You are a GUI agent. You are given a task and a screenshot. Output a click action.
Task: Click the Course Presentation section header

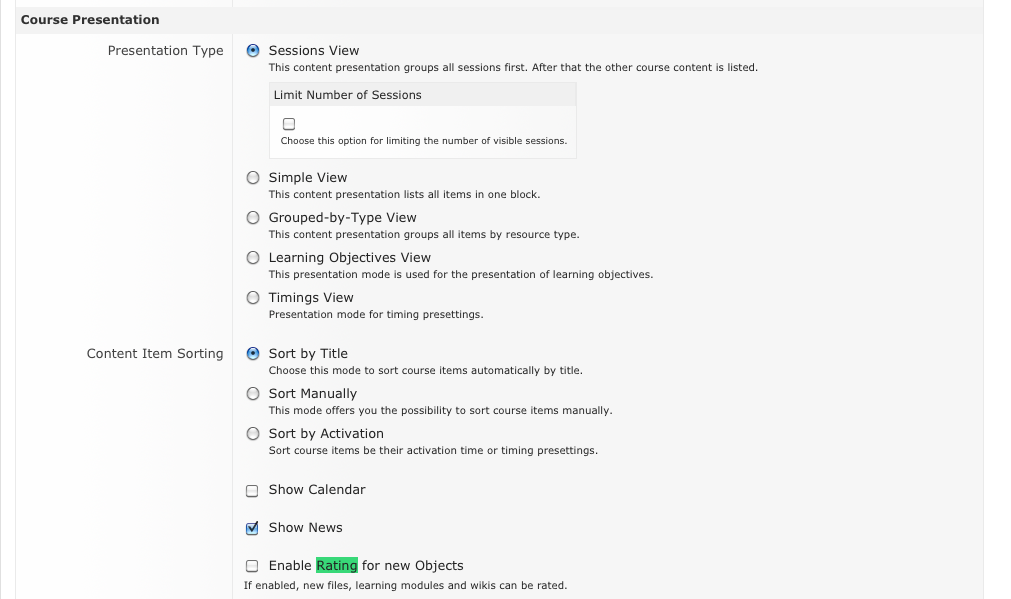[90, 20]
